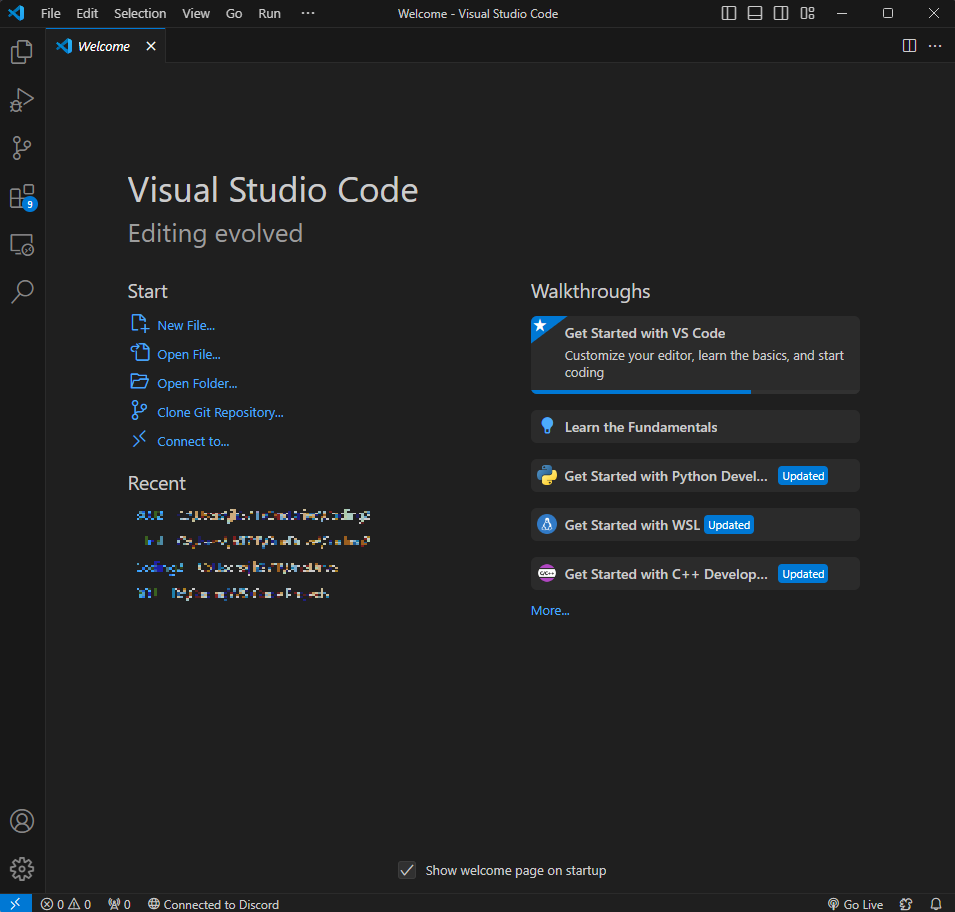
Task: Click the WSL penguin icon
Action: pos(547,525)
